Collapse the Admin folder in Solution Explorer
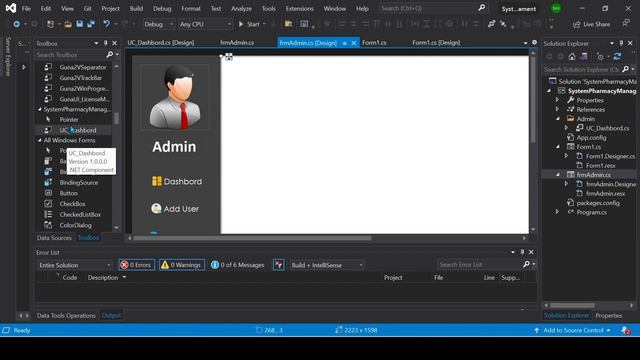 click(558, 119)
